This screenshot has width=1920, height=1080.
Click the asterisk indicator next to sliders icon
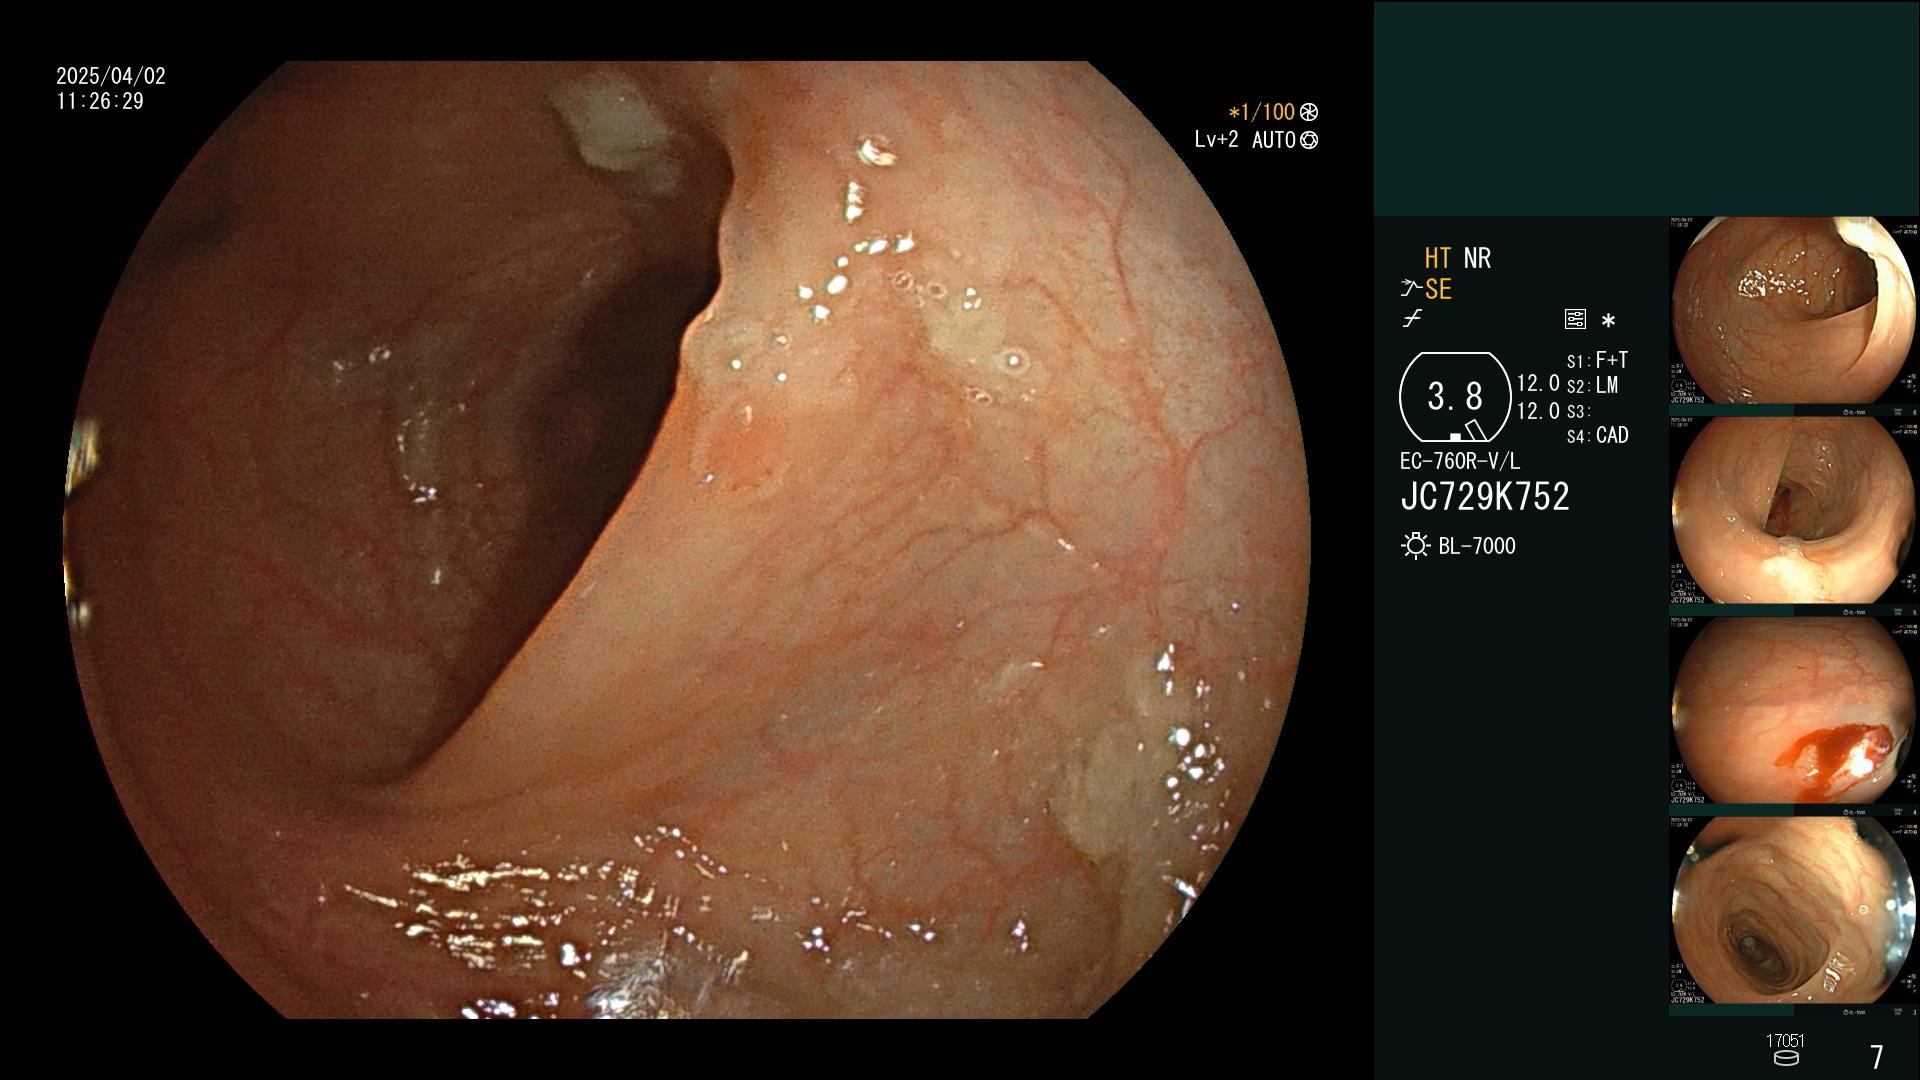click(1608, 321)
